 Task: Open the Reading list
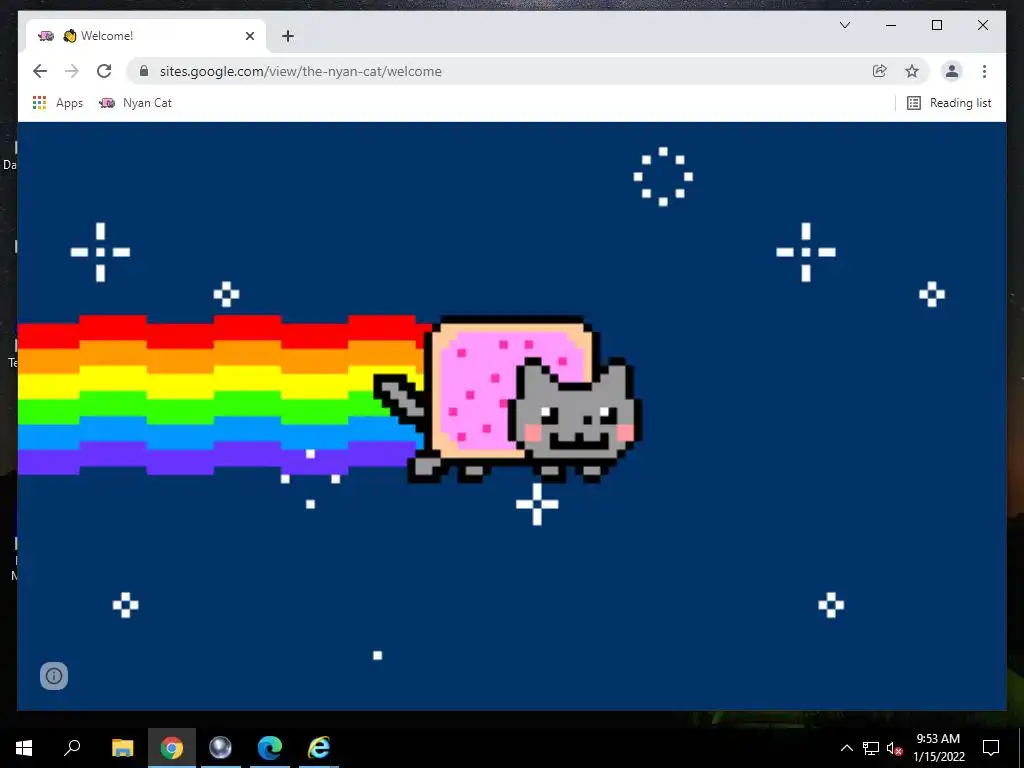949,103
